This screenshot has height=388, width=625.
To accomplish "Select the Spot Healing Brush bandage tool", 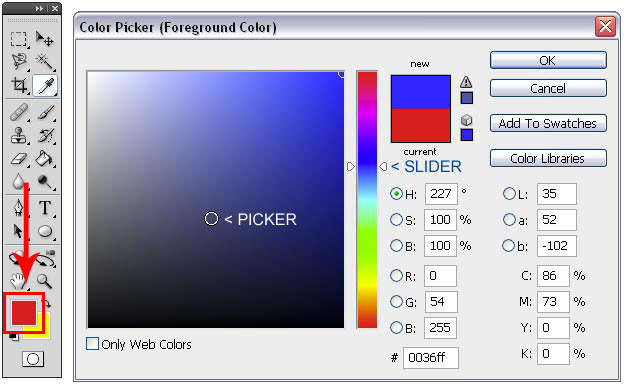I will click(x=19, y=112).
